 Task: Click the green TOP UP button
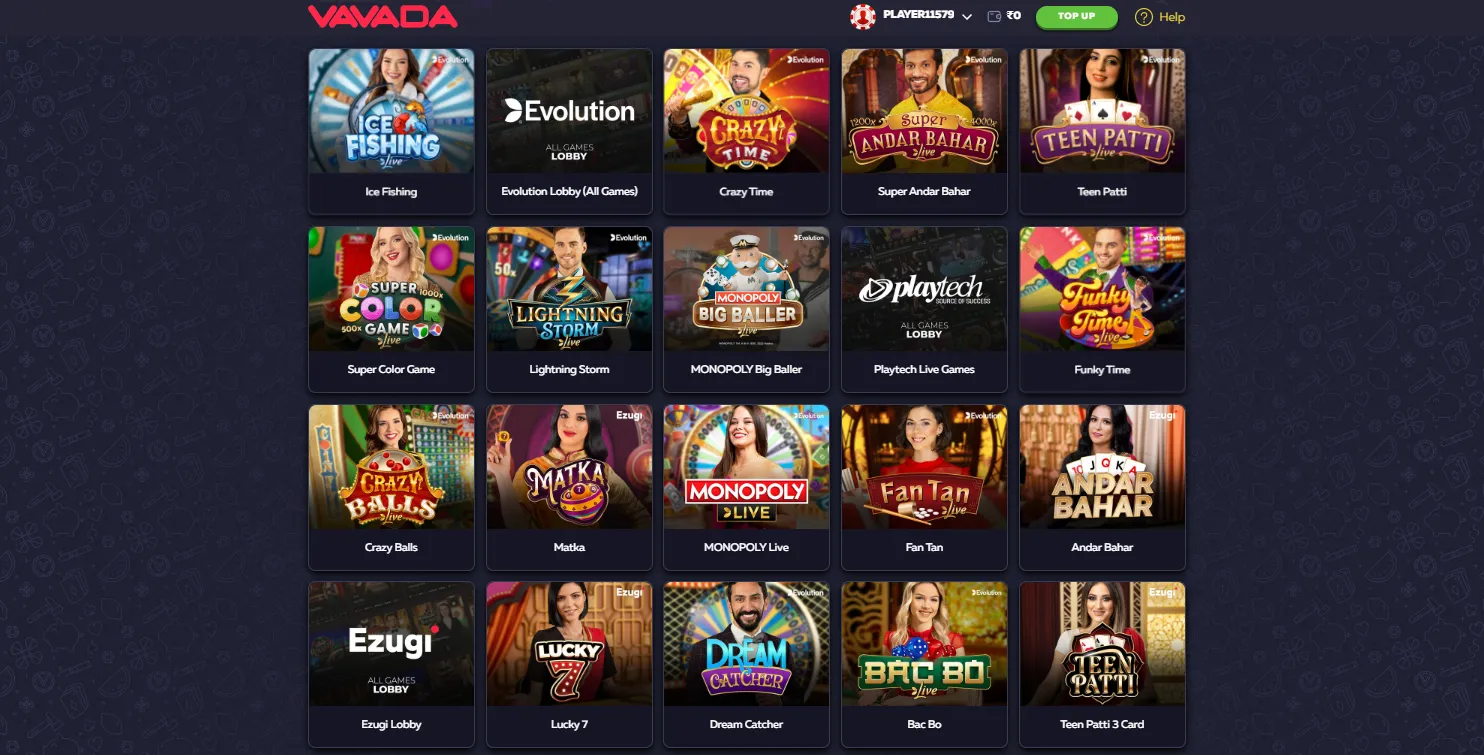(1077, 16)
